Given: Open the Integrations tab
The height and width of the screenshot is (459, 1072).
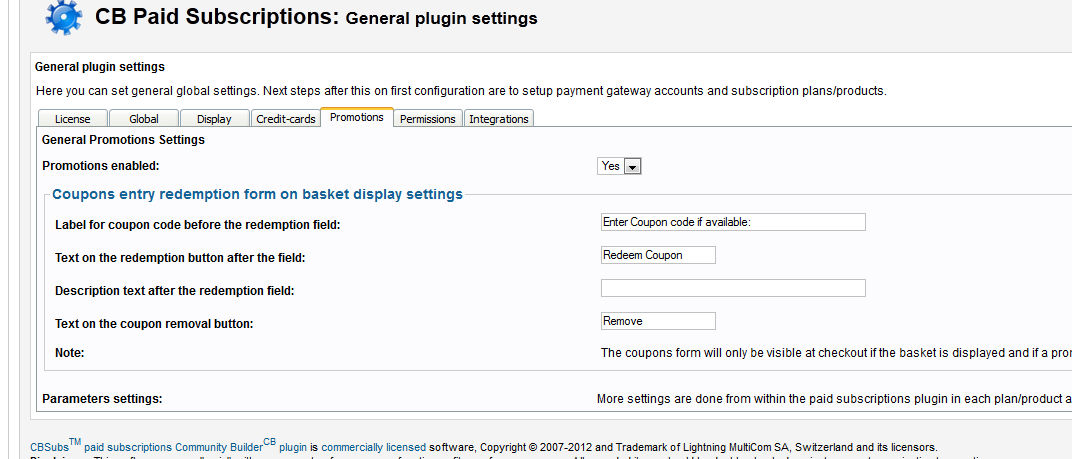Looking at the screenshot, I should coord(498,118).
